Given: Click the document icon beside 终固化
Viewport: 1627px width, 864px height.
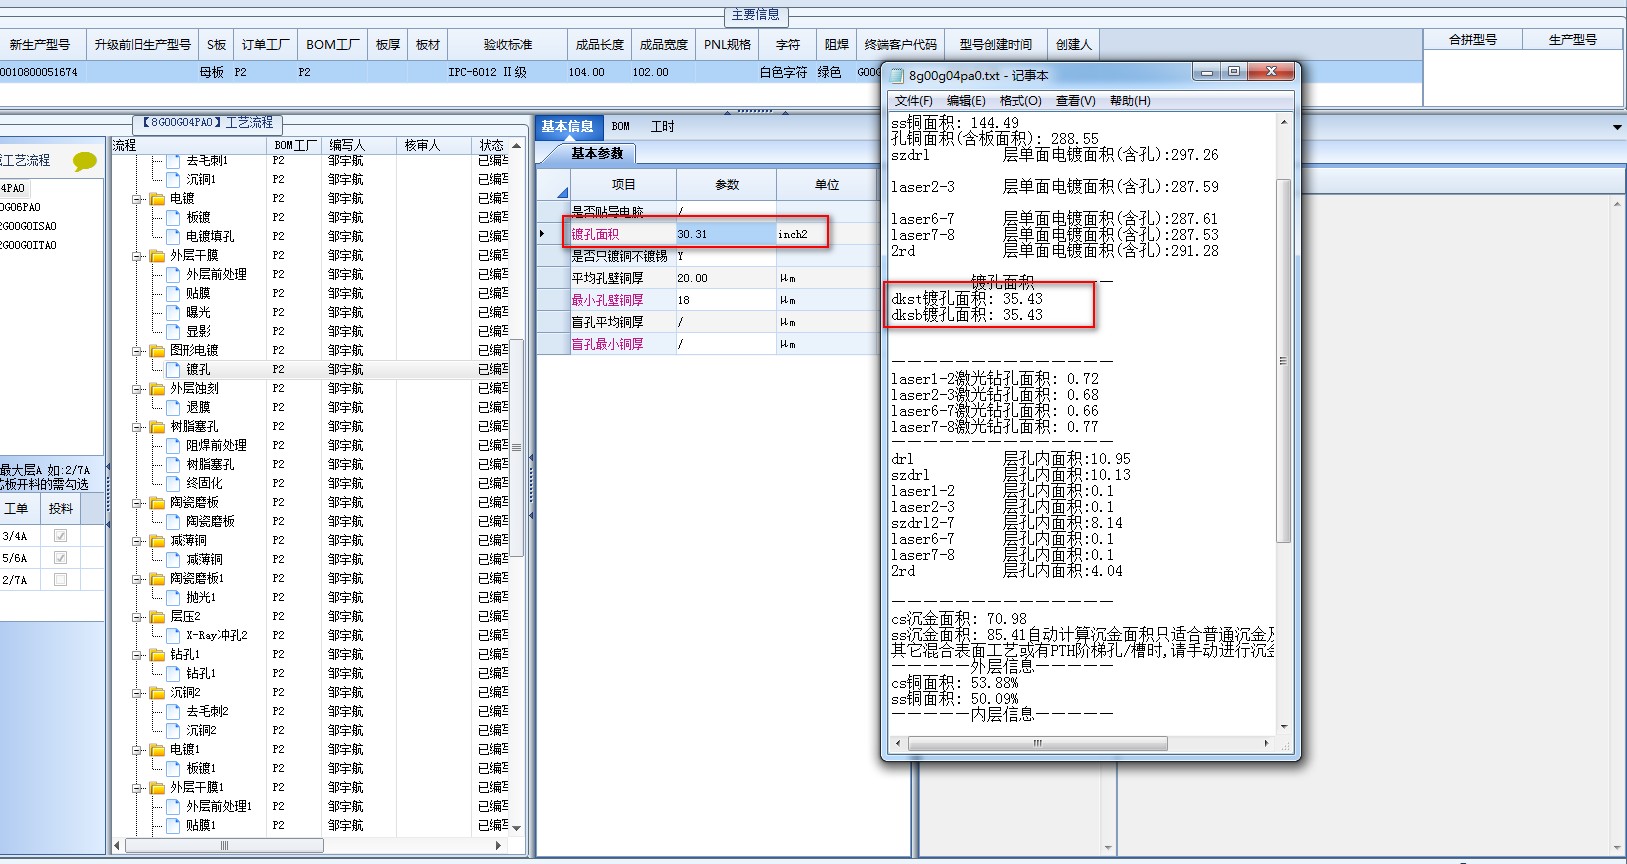Looking at the screenshot, I should click(173, 484).
